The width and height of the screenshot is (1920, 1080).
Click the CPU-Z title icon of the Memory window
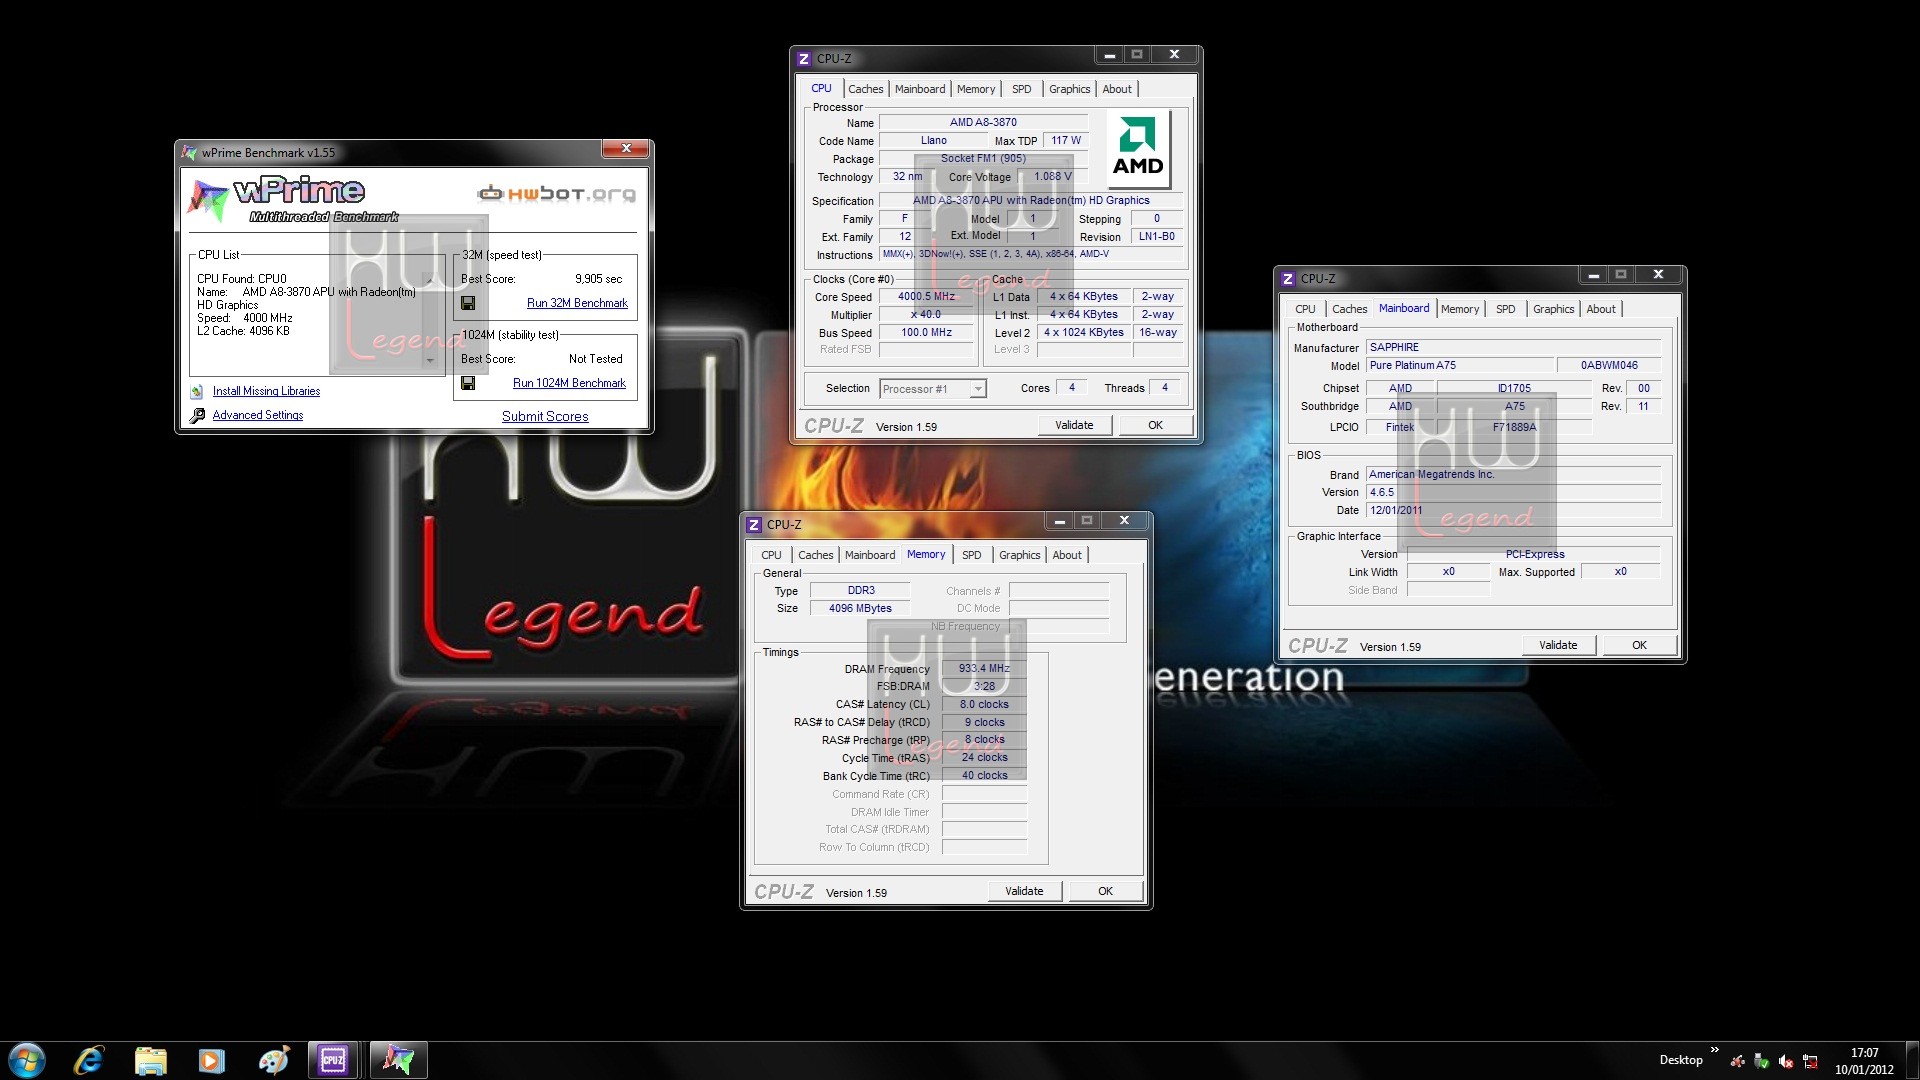tap(754, 525)
